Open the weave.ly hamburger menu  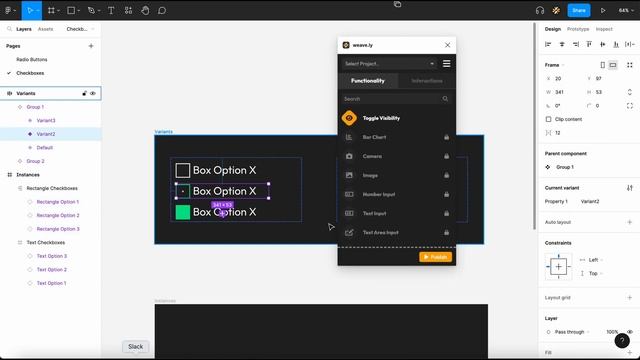point(447,64)
